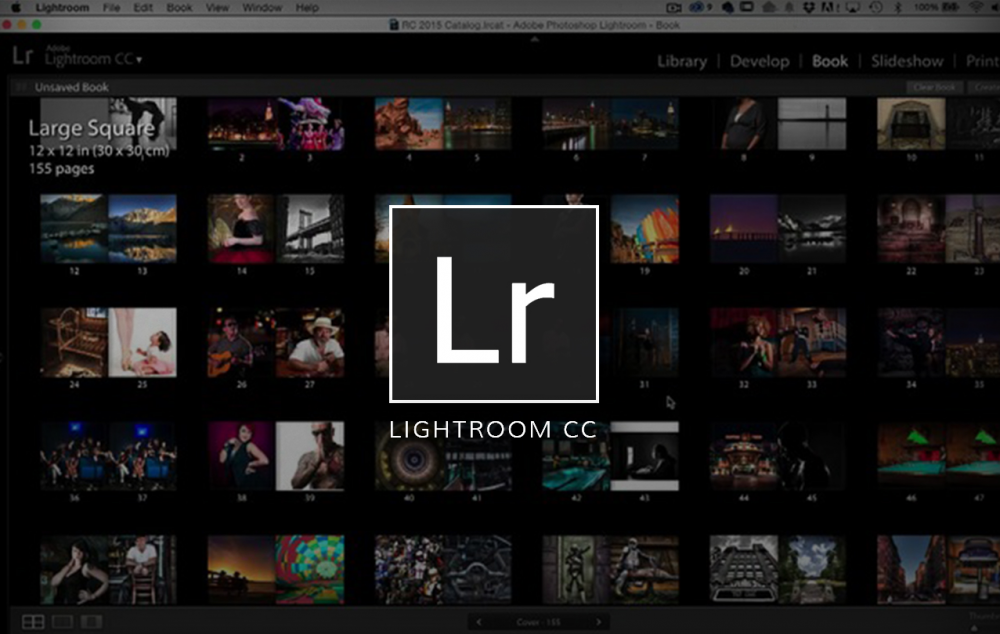Switch to the Develop module
Screen dimensions: 1000x634
click(760, 61)
